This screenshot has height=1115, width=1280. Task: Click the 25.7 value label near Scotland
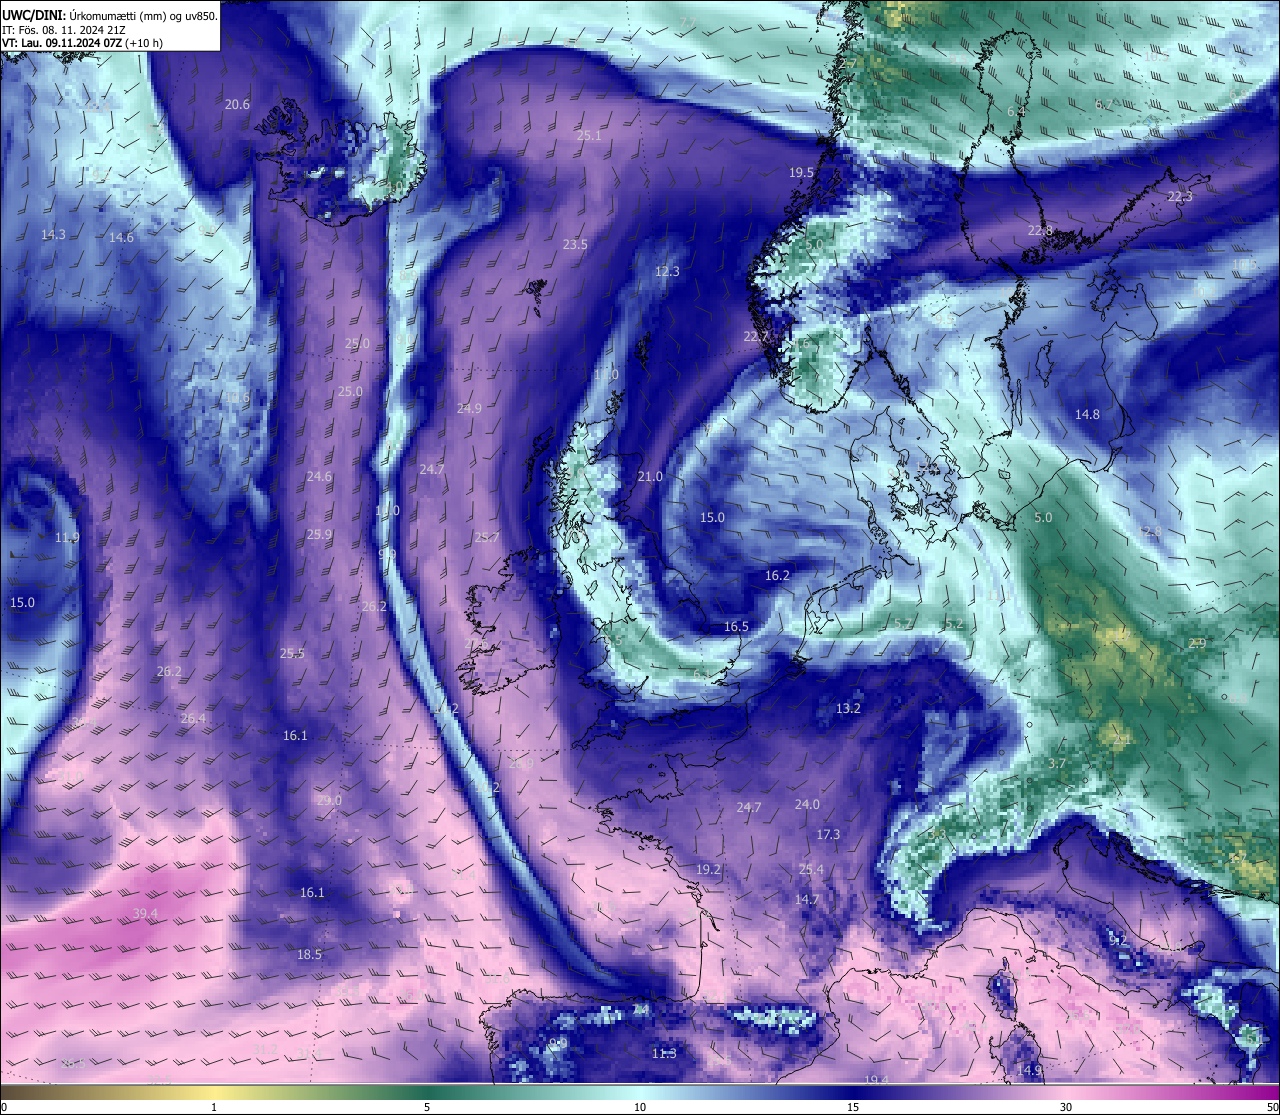click(x=487, y=537)
